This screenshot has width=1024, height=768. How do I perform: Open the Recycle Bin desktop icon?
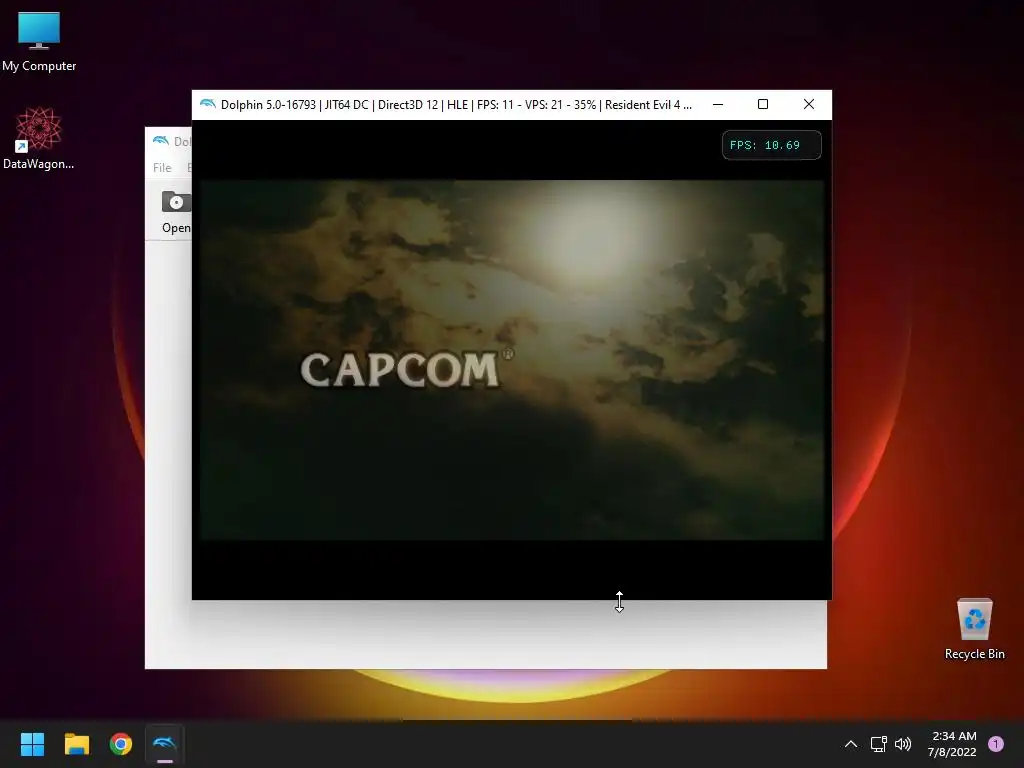tap(974, 628)
